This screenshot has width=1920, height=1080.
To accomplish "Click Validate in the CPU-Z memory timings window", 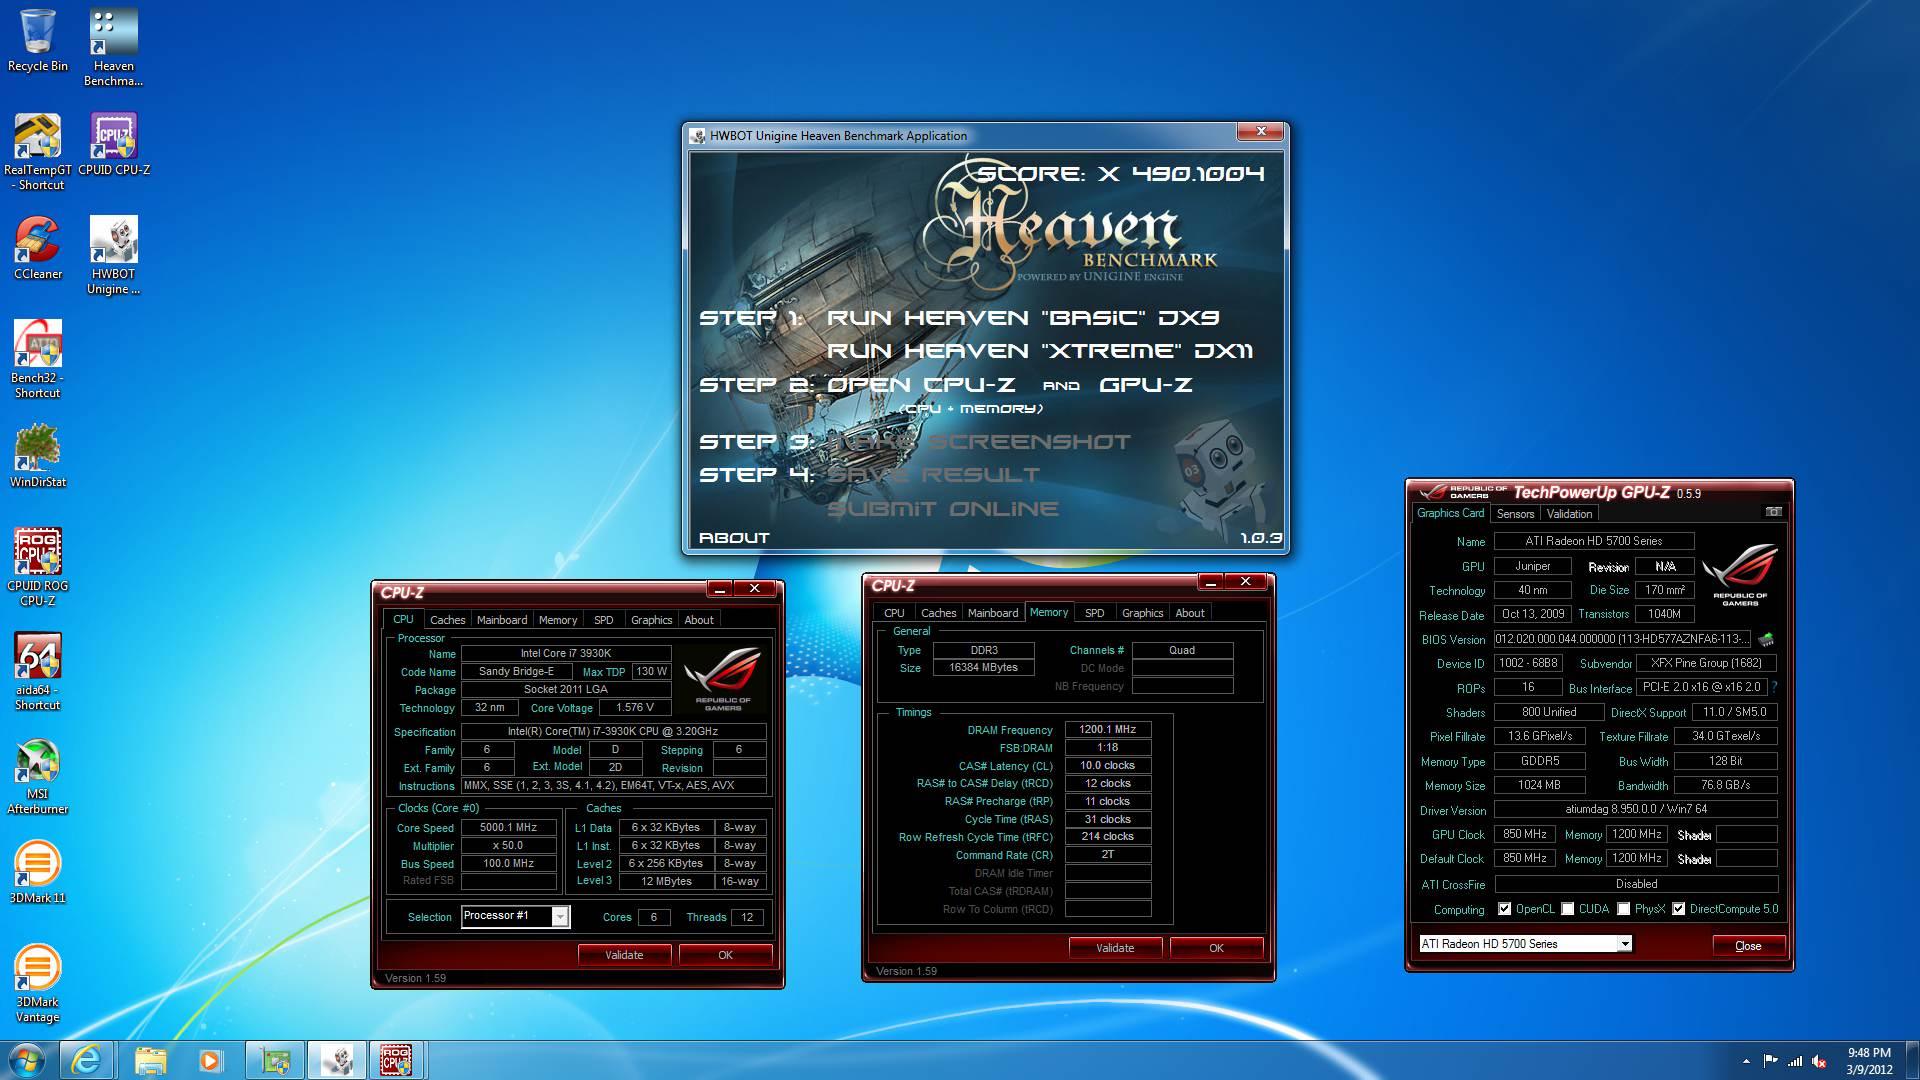I will 1115,948.
